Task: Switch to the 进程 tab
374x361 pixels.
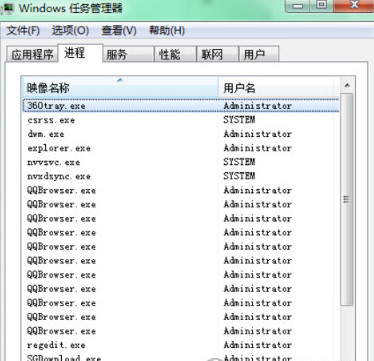Action: 80,53
